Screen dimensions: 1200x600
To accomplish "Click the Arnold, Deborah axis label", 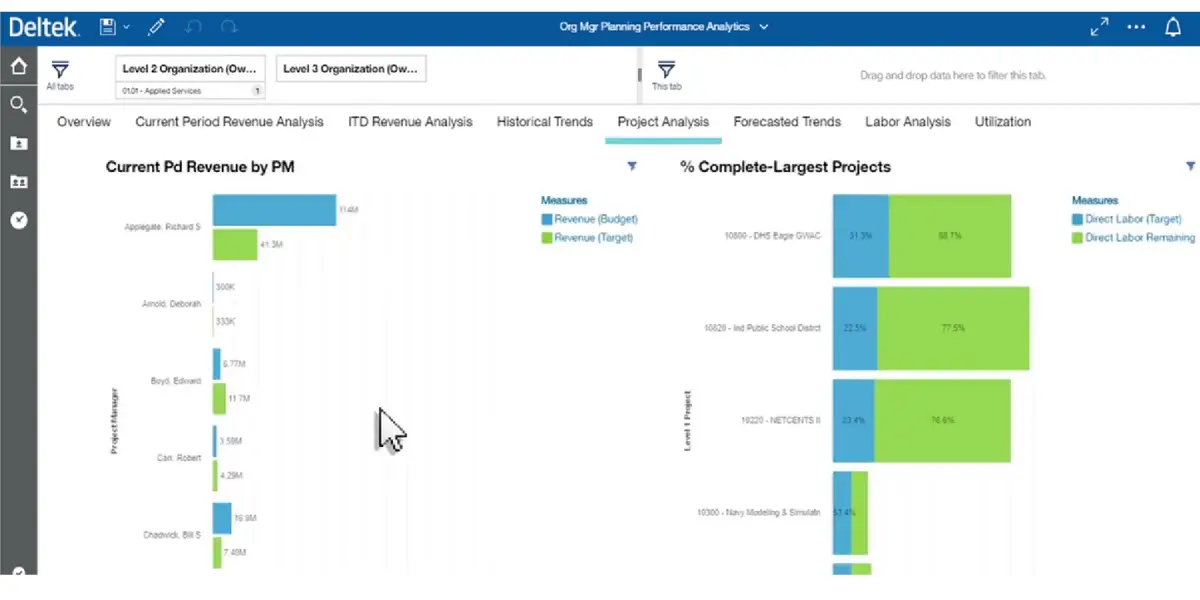I will 172,303.
